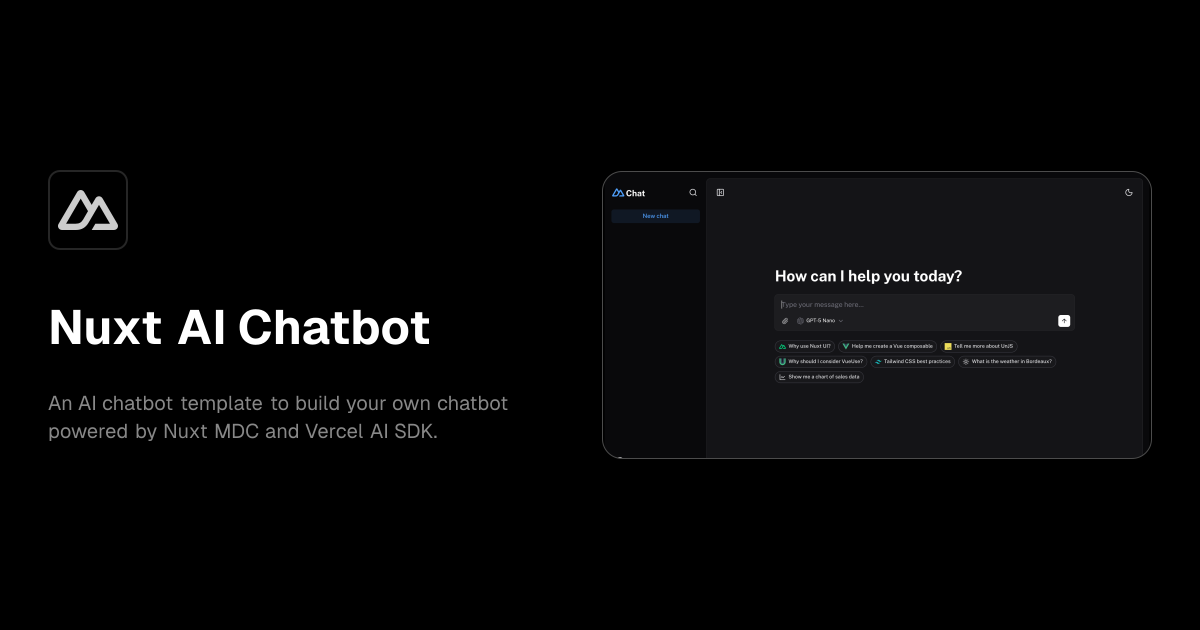Viewport: 1200px width, 630px height.
Task: Click the 'Nuxt AI Chatbot' title
Action: [240, 327]
